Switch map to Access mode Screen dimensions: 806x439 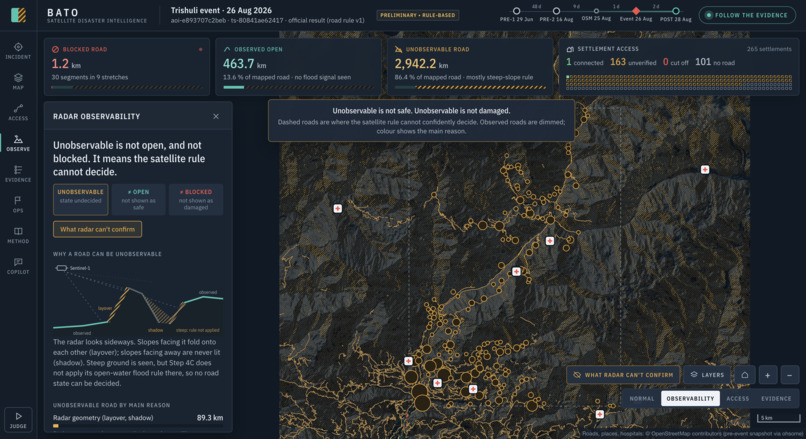737,398
